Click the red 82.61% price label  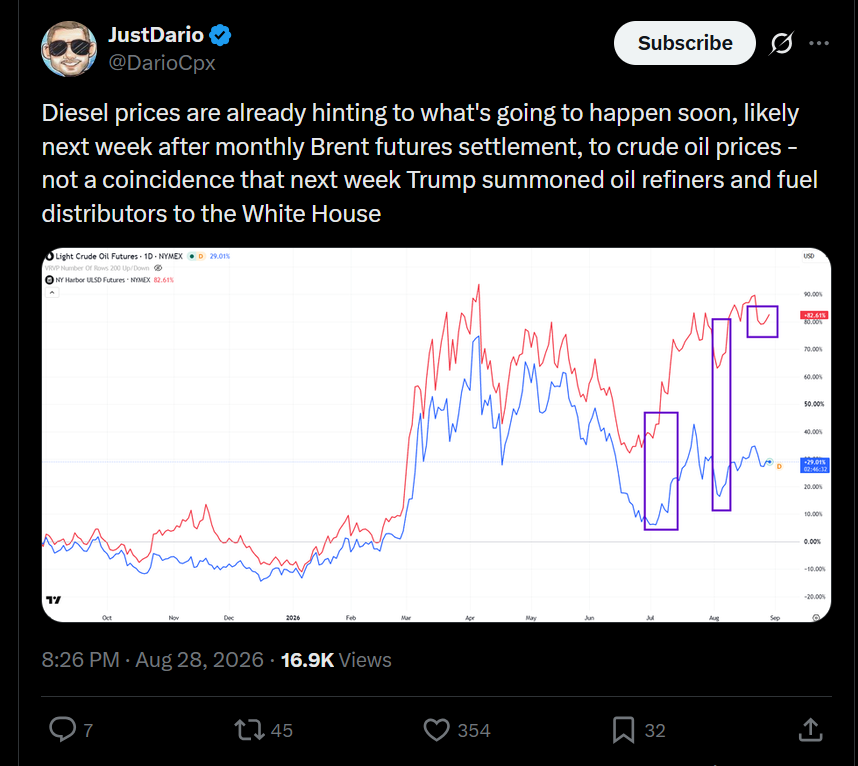pyautogui.click(x=815, y=315)
